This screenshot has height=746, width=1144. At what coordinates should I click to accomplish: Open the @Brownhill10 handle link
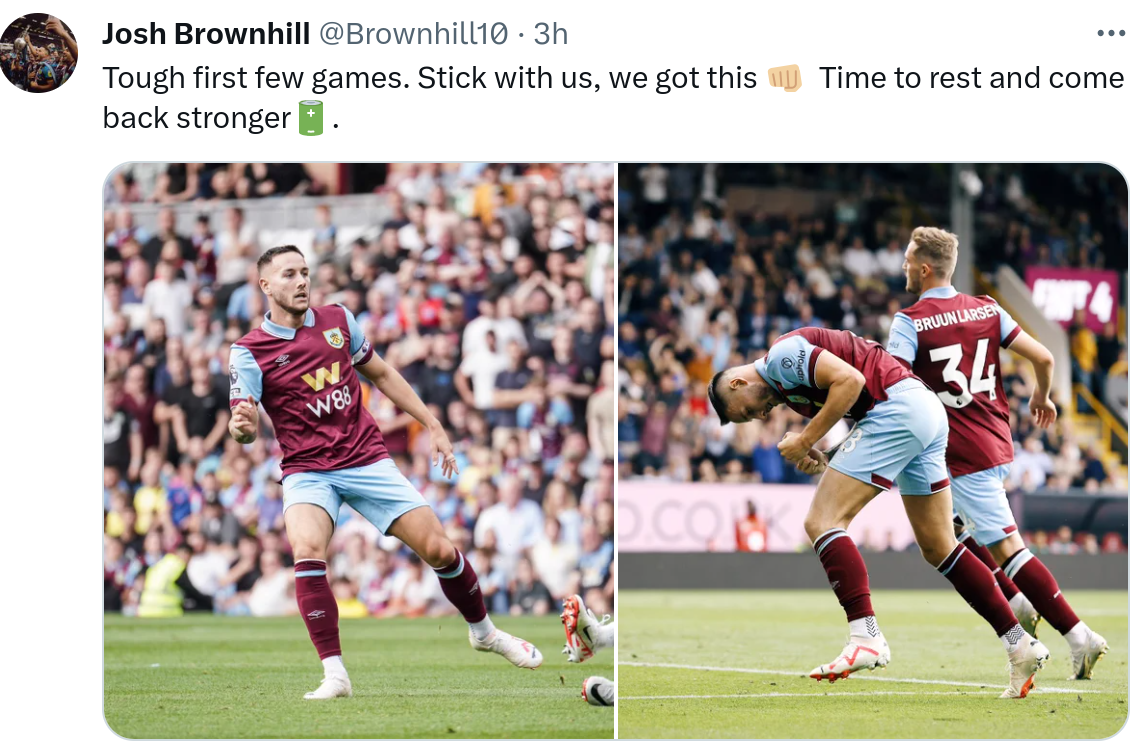point(414,34)
